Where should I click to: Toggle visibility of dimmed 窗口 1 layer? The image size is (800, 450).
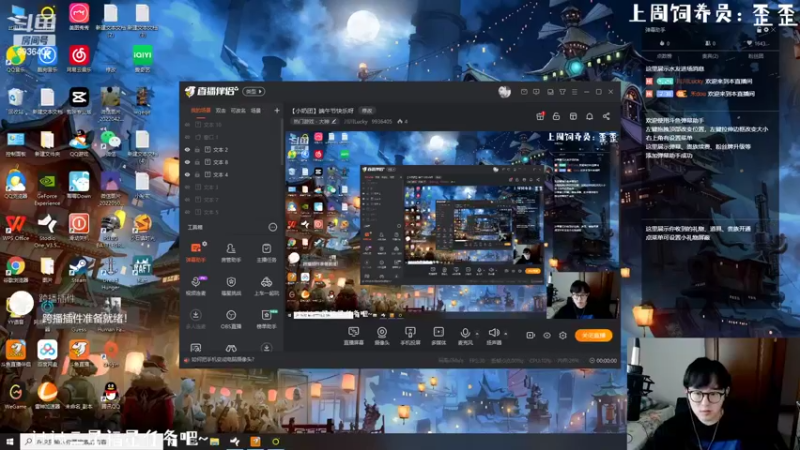[x=187, y=137]
